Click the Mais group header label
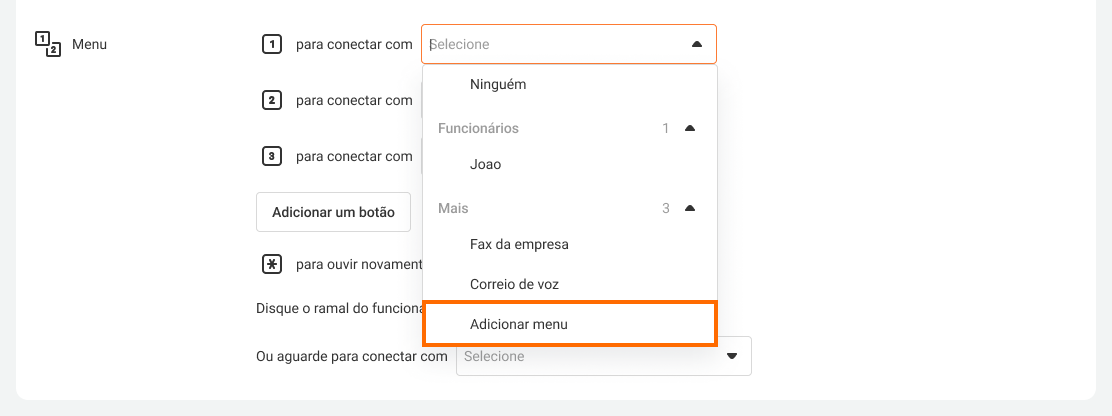The image size is (1112, 416). (453, 208)
